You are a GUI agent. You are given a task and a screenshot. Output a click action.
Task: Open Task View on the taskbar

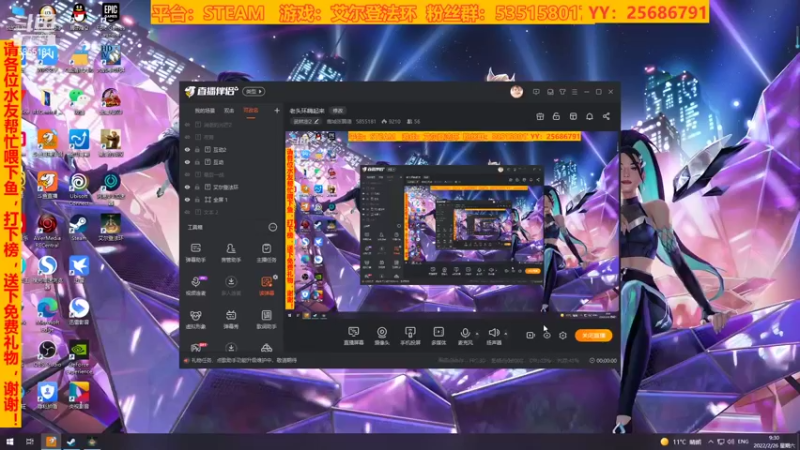[30, 441]
